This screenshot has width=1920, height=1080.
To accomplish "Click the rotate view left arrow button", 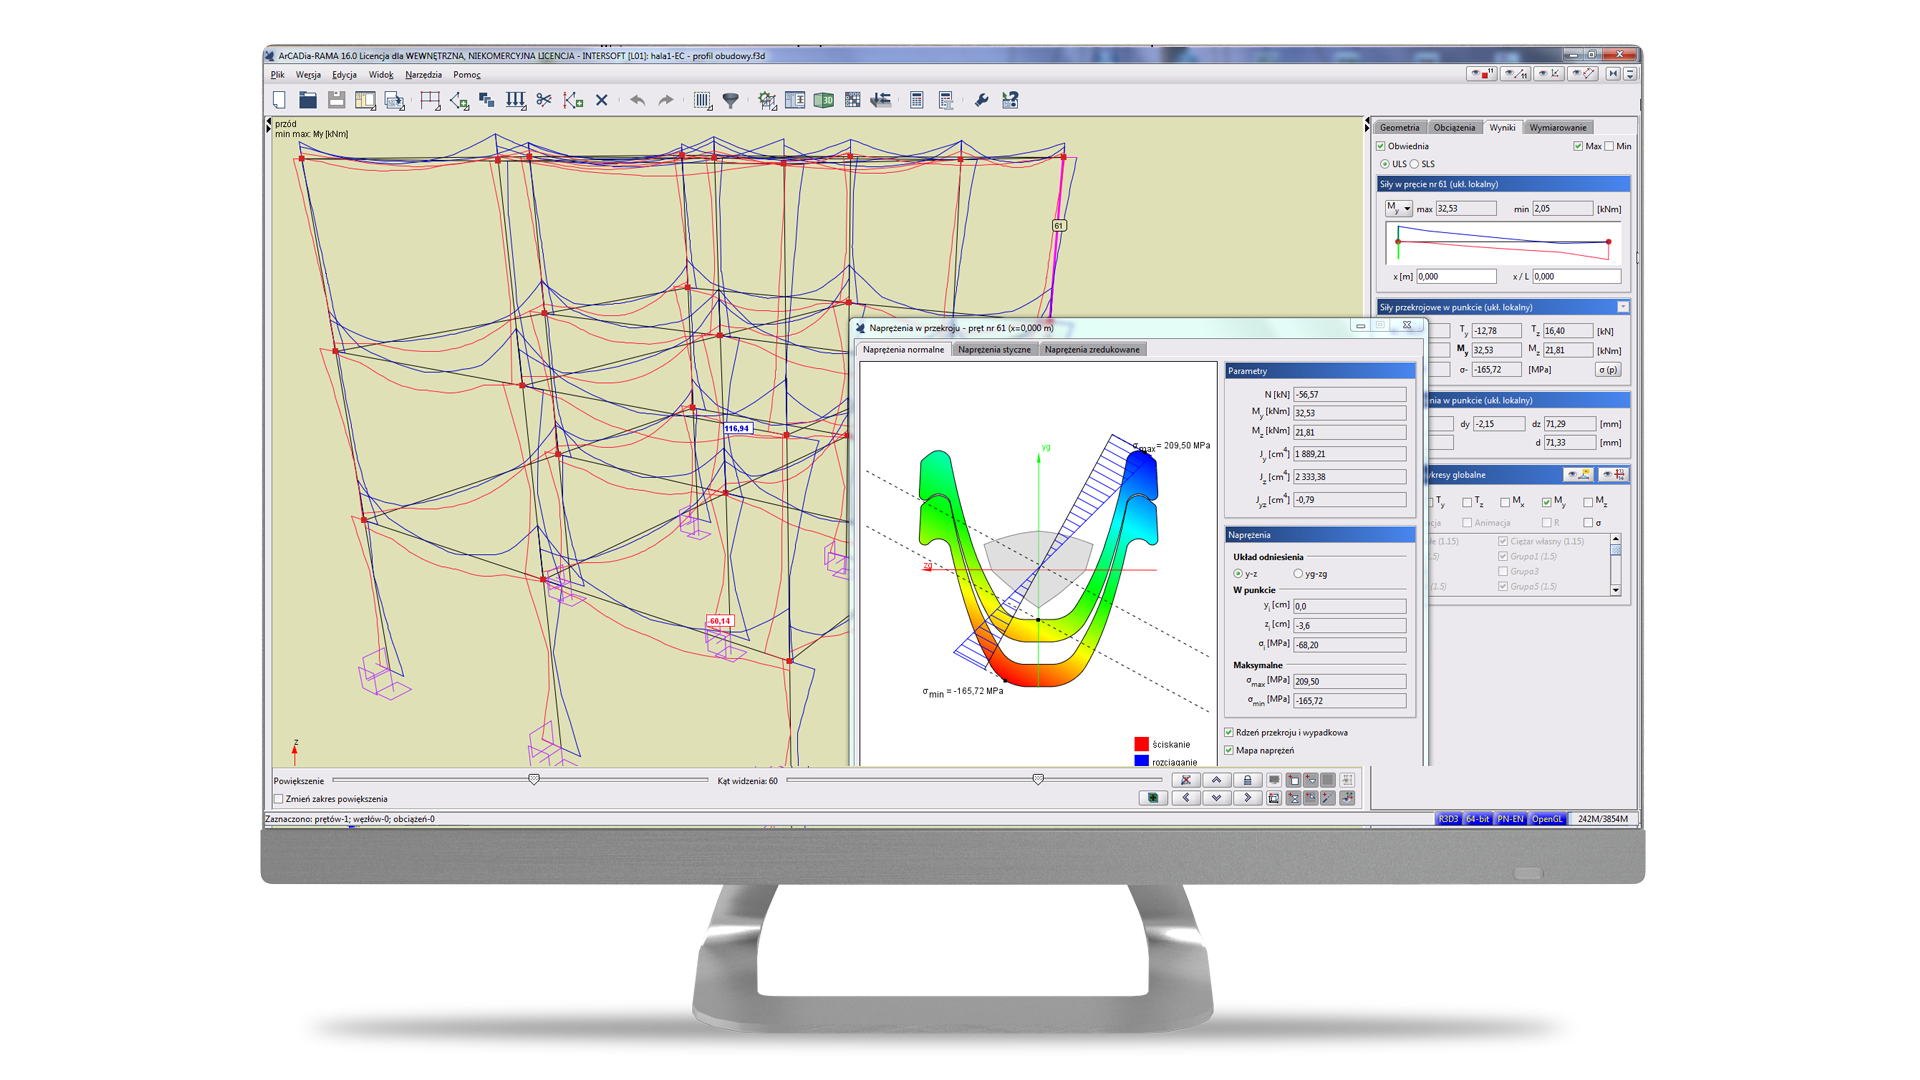I will [1186, 798].
